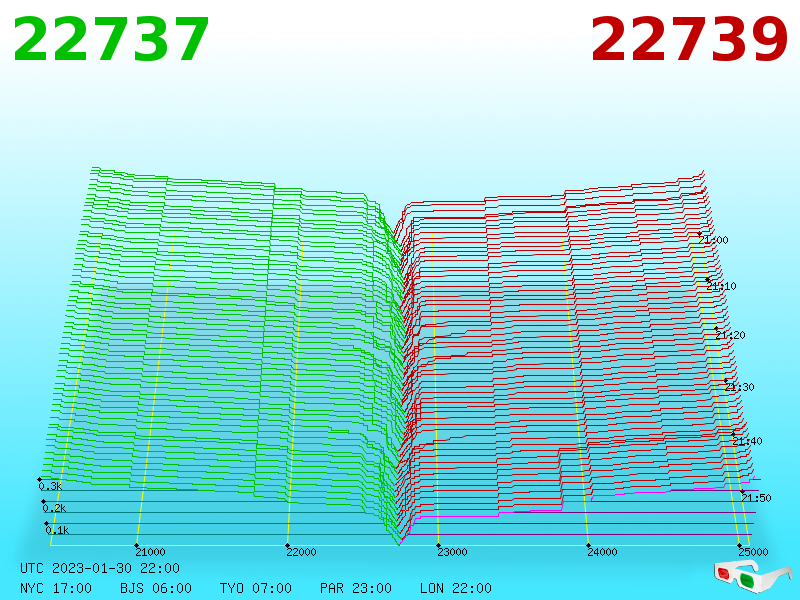Screen dimensions: 800x600
Task: Click the 0.2k depth axis label
Action: pos(54,508)
